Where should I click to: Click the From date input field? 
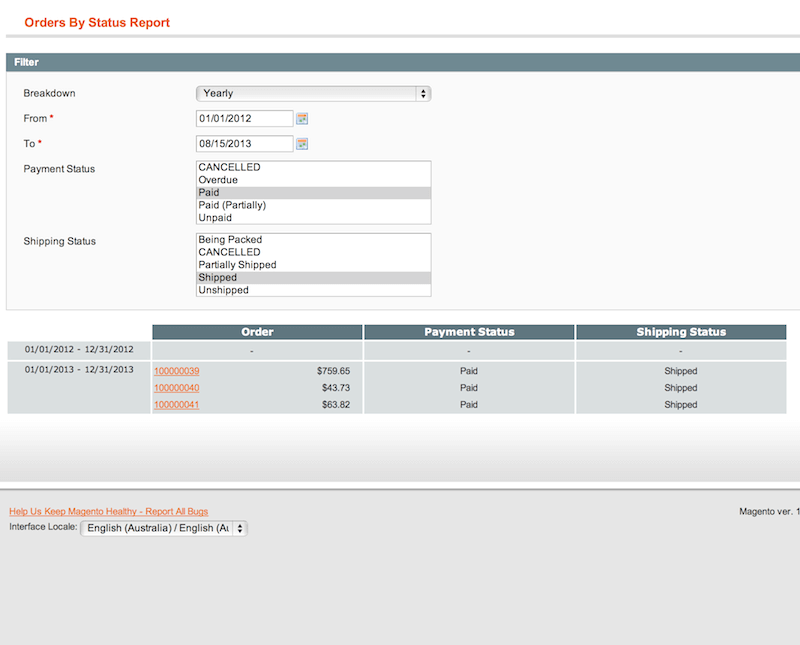244,118
